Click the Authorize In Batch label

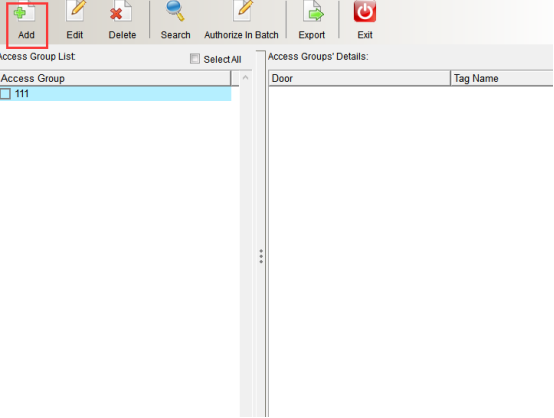tap(241, 35)
